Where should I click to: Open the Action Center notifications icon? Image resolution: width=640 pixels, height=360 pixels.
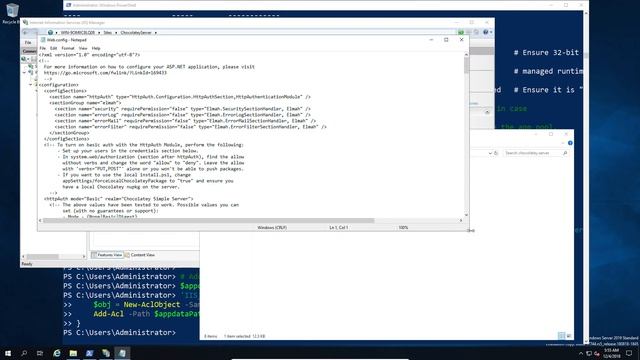tap(629, 353)
